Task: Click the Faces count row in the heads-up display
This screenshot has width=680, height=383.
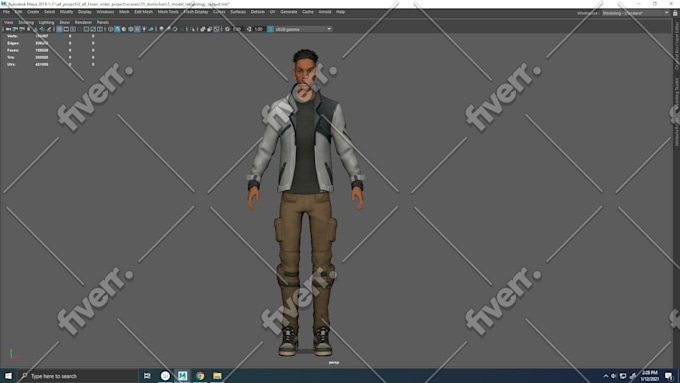Action: [50, 50]
